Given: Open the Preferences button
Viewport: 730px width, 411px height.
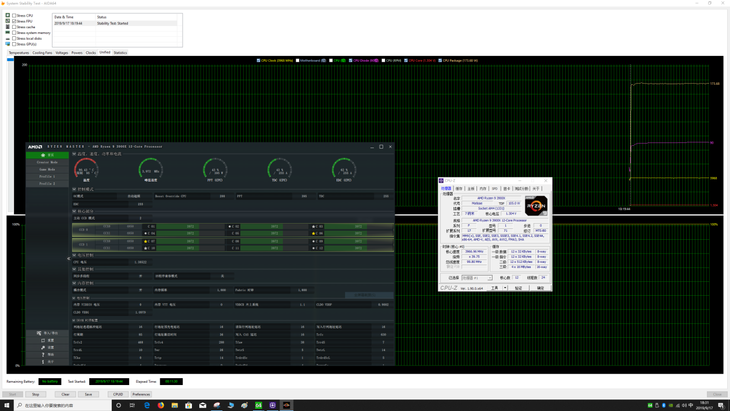Looking at the screenshot, I should tap(141, 394).
